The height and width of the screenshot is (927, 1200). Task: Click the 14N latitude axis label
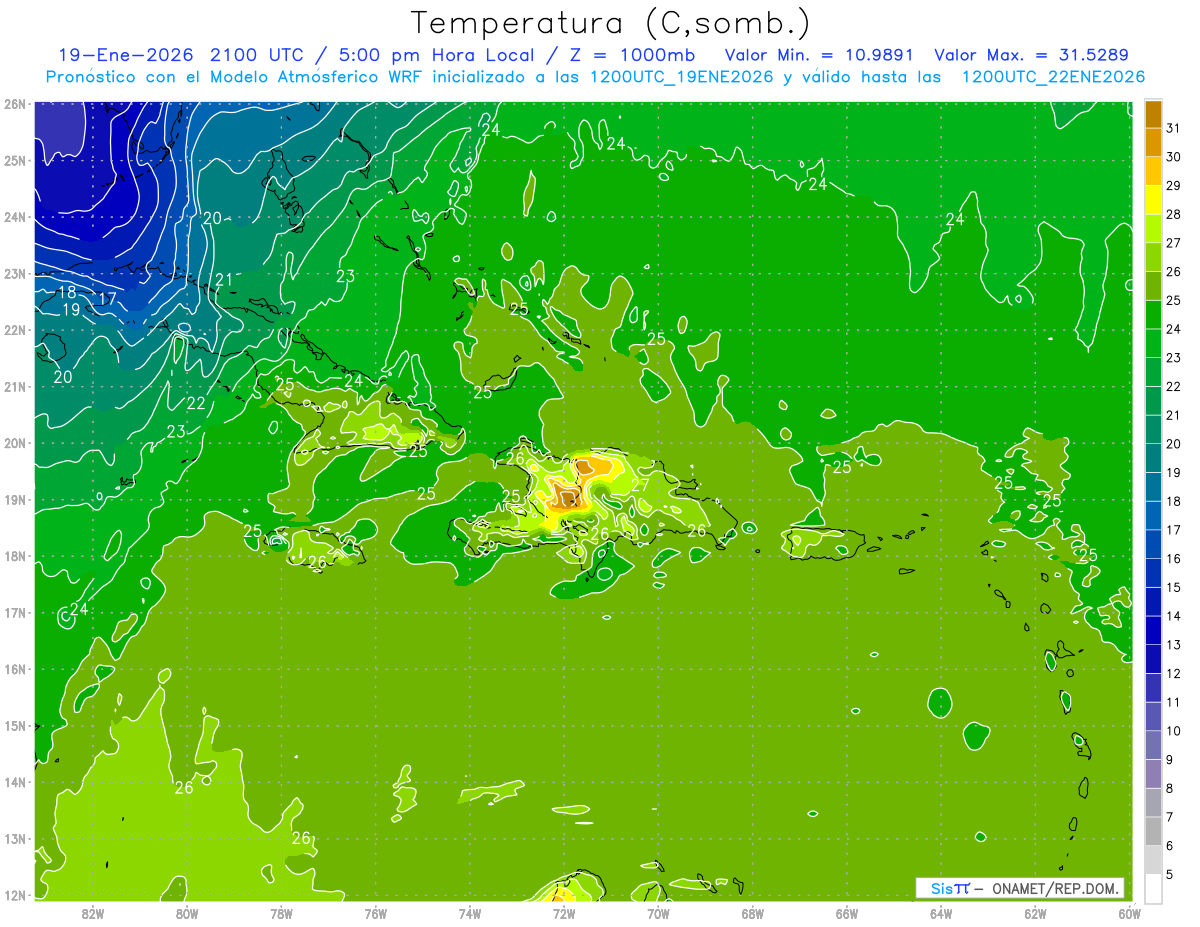[15, 782]
